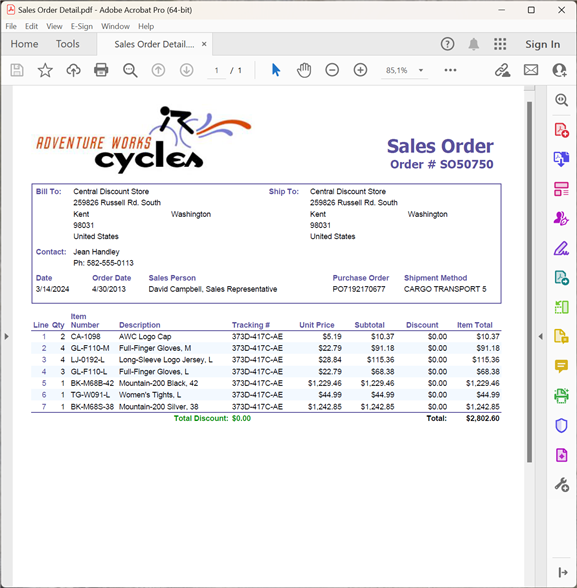Viewport: 577px width, 588px height.
Task: Open the Help menu
Action: click(x=146, y=26)
